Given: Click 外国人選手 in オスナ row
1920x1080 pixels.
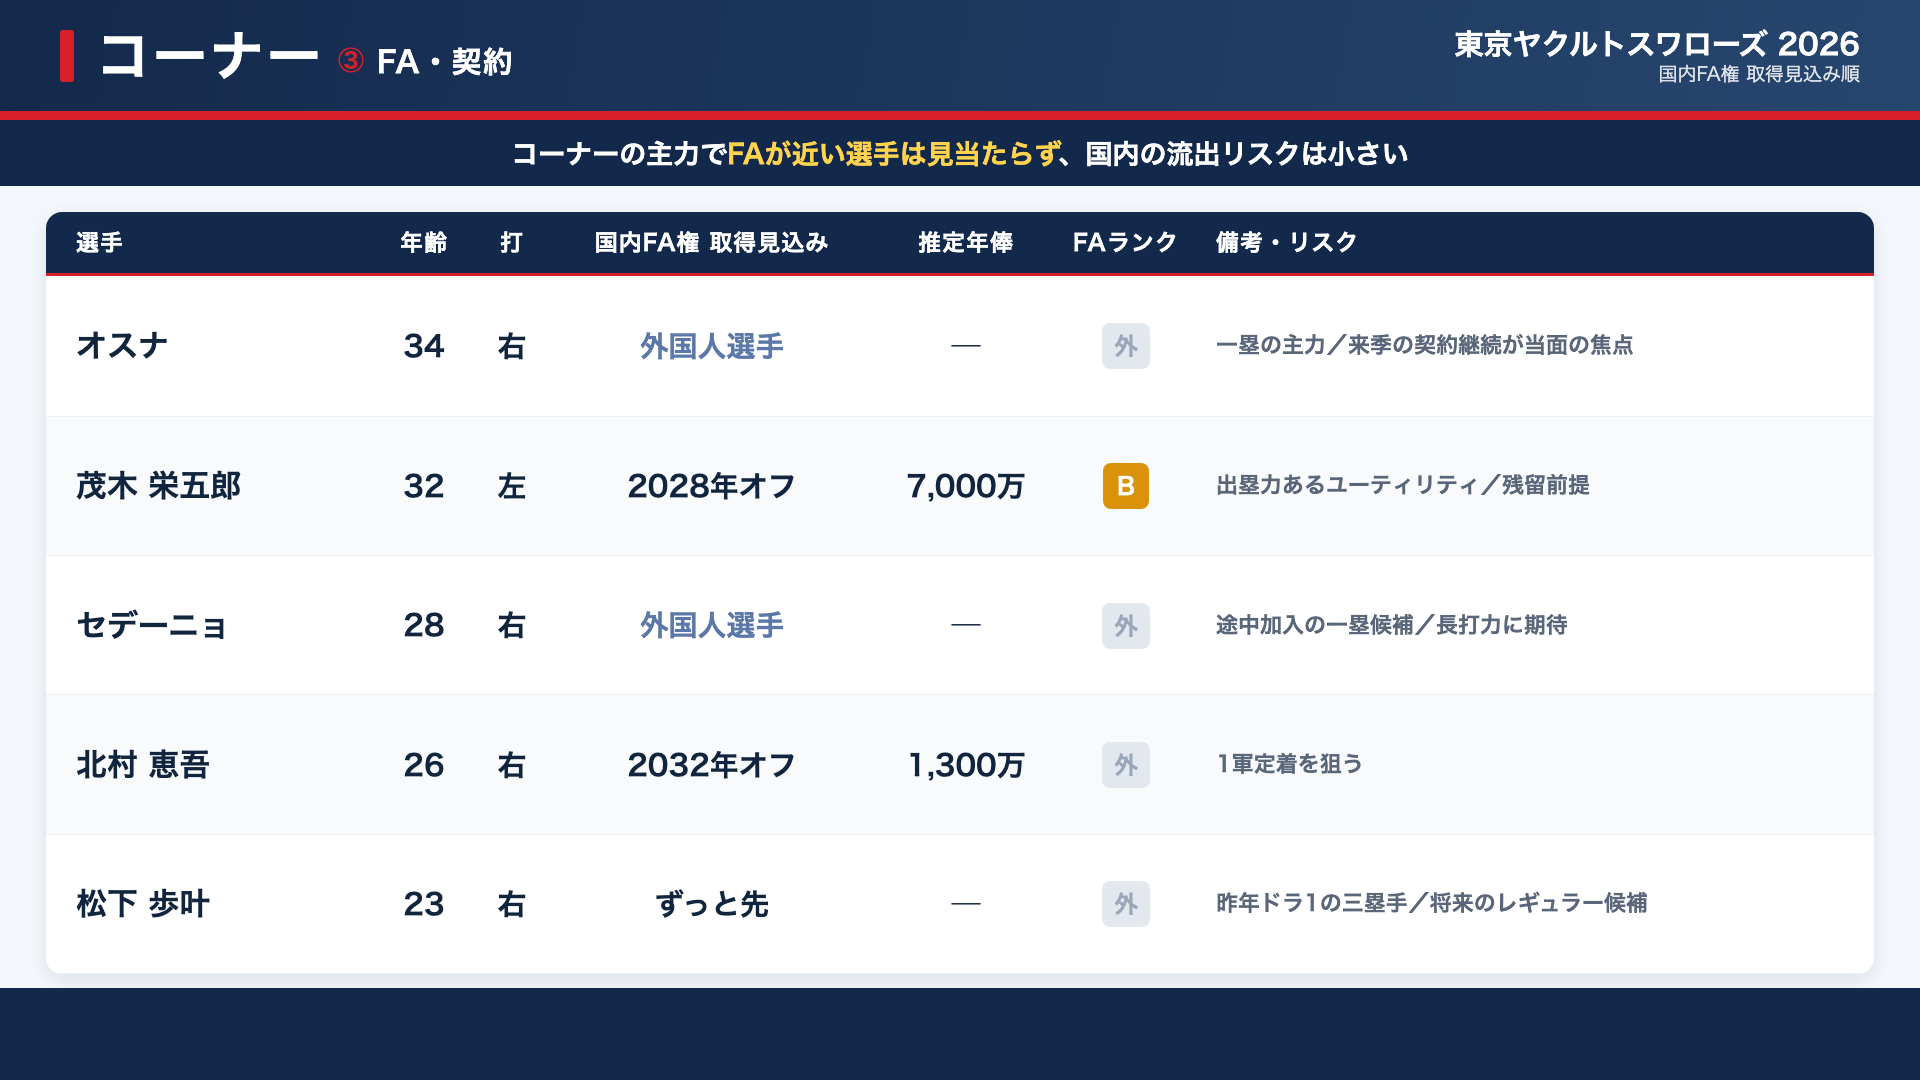Looking at the screenshot, I should pos(711,346).
